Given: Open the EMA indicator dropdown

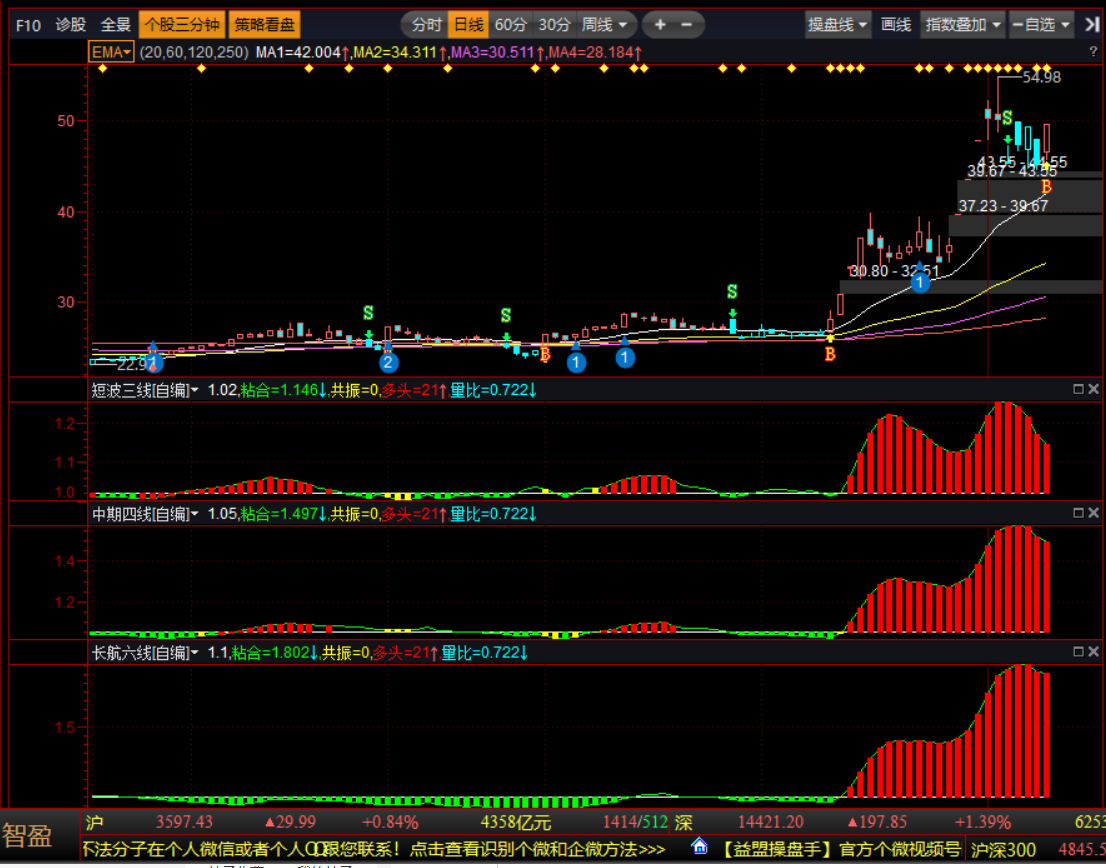Looking at the screenshot, I should point(111,52).
